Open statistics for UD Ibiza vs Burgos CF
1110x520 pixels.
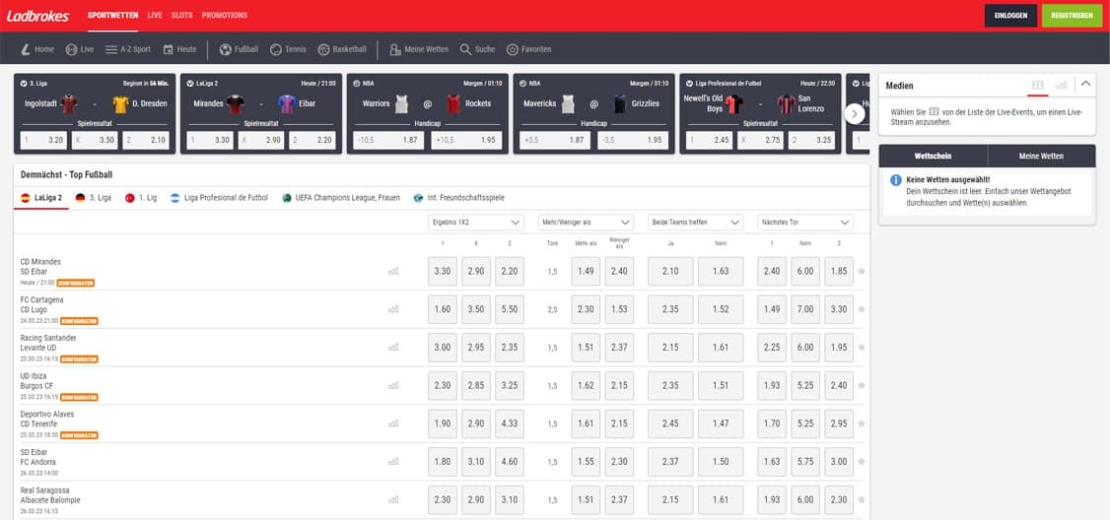pyautogui.click(x=394, y=386)
